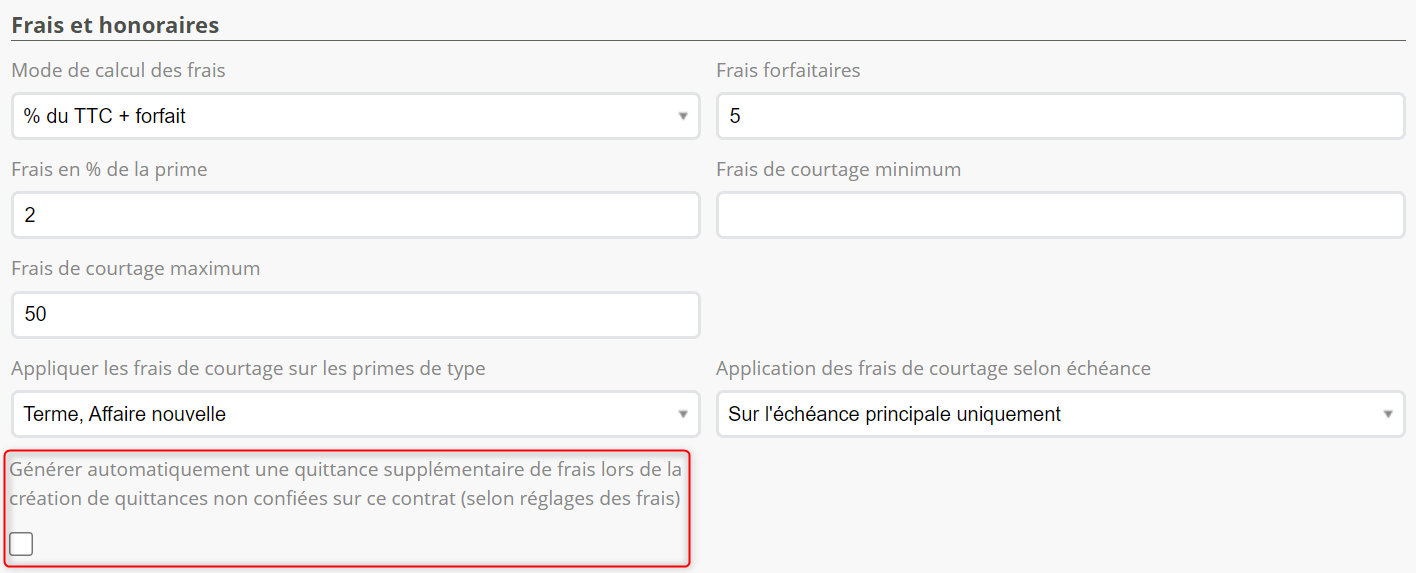Click the 'Frais de courtage minimum' label

click(x=838, y=169)
